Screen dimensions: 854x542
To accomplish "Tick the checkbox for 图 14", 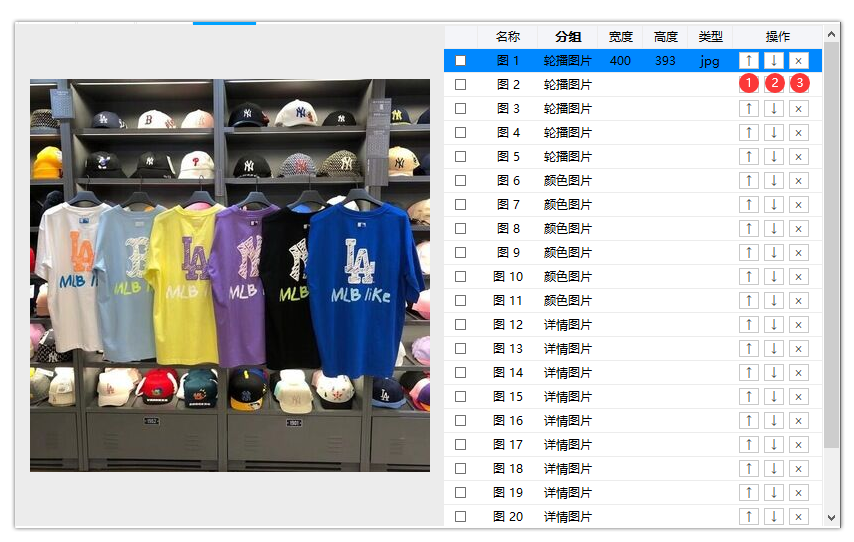I will (460, 372).
